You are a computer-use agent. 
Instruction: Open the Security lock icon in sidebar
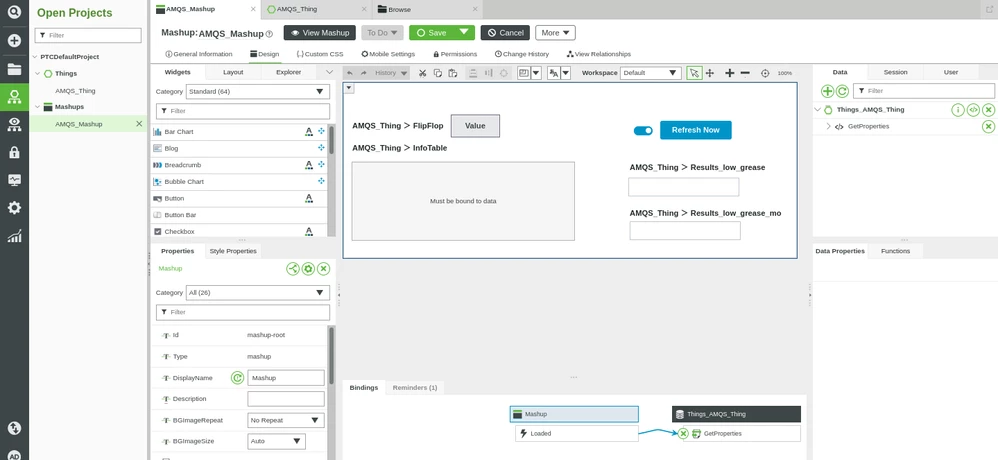pos(14,152)
